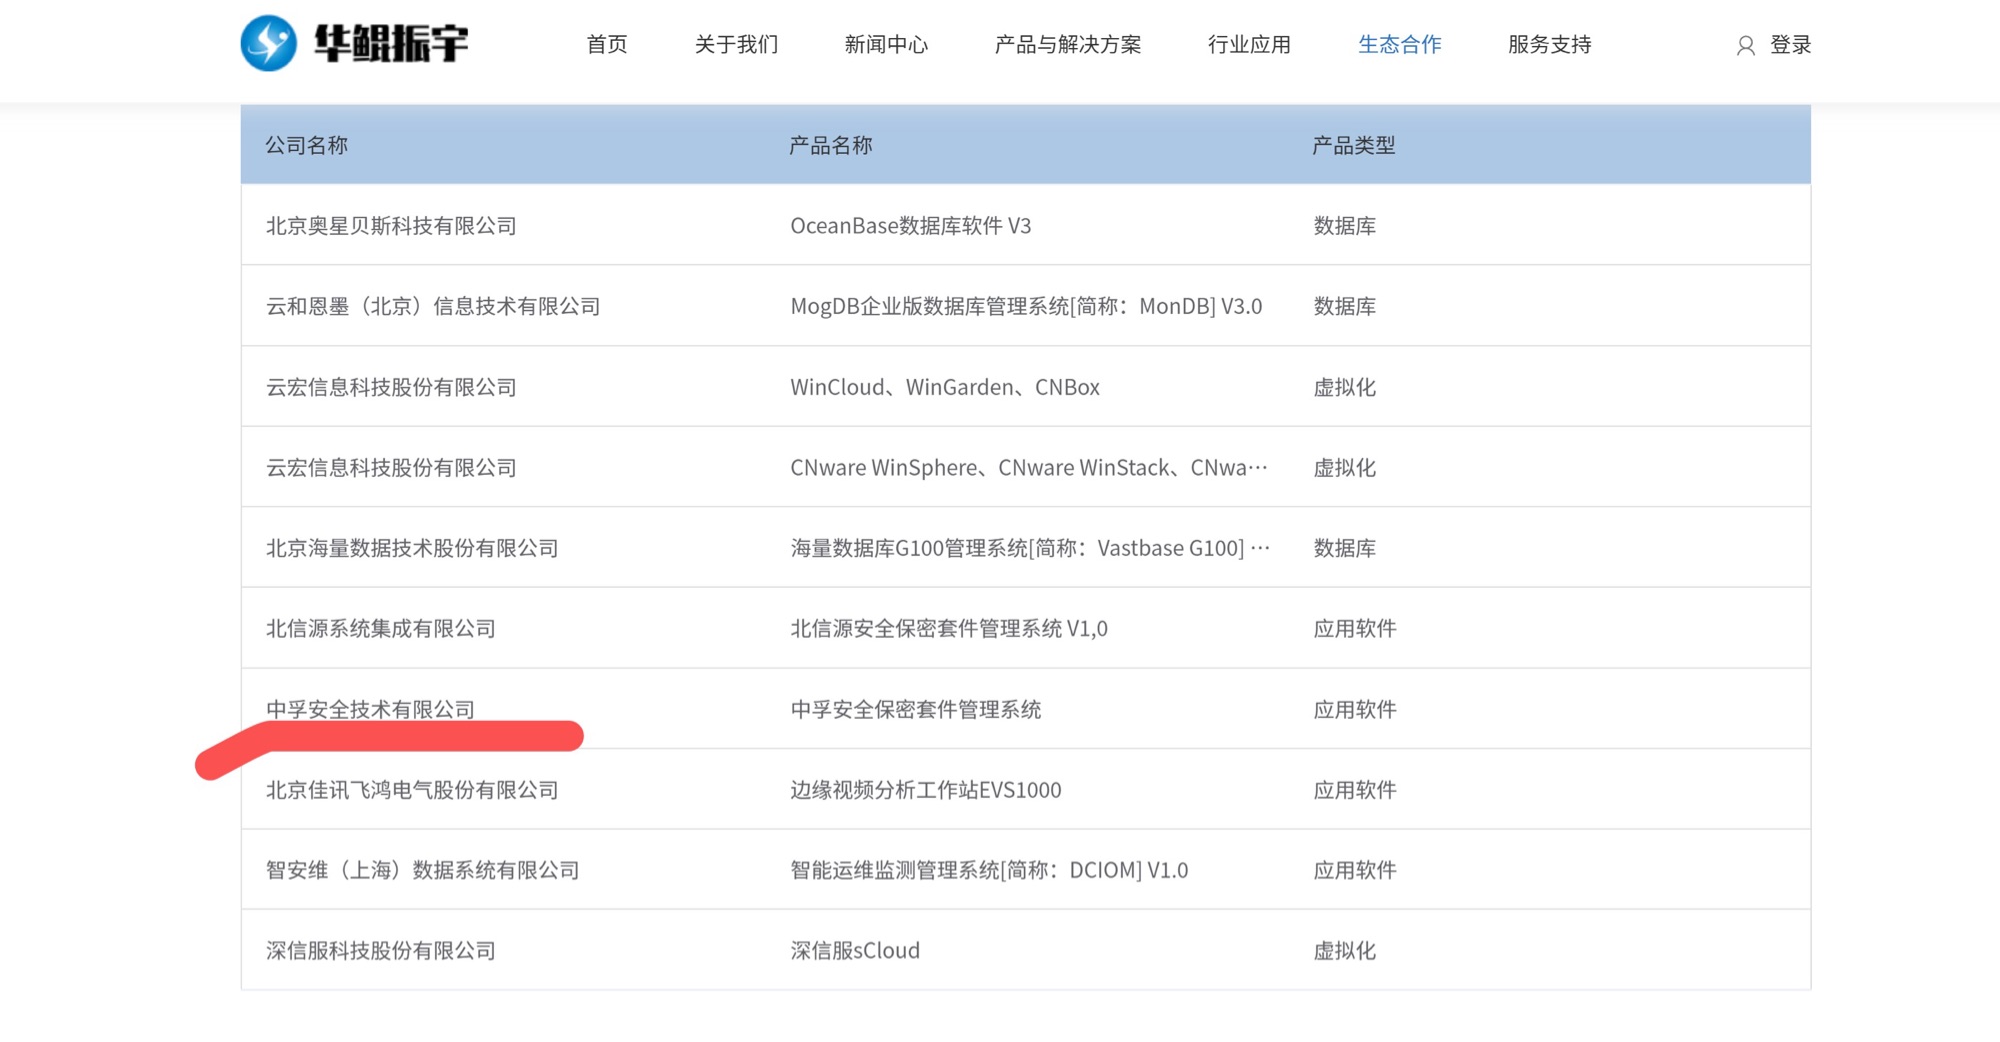This screenshot has width=2000, height=1042.
Task: Click the MogDB企业版数据库管理系统 product cell
Action: [1026, 306]
